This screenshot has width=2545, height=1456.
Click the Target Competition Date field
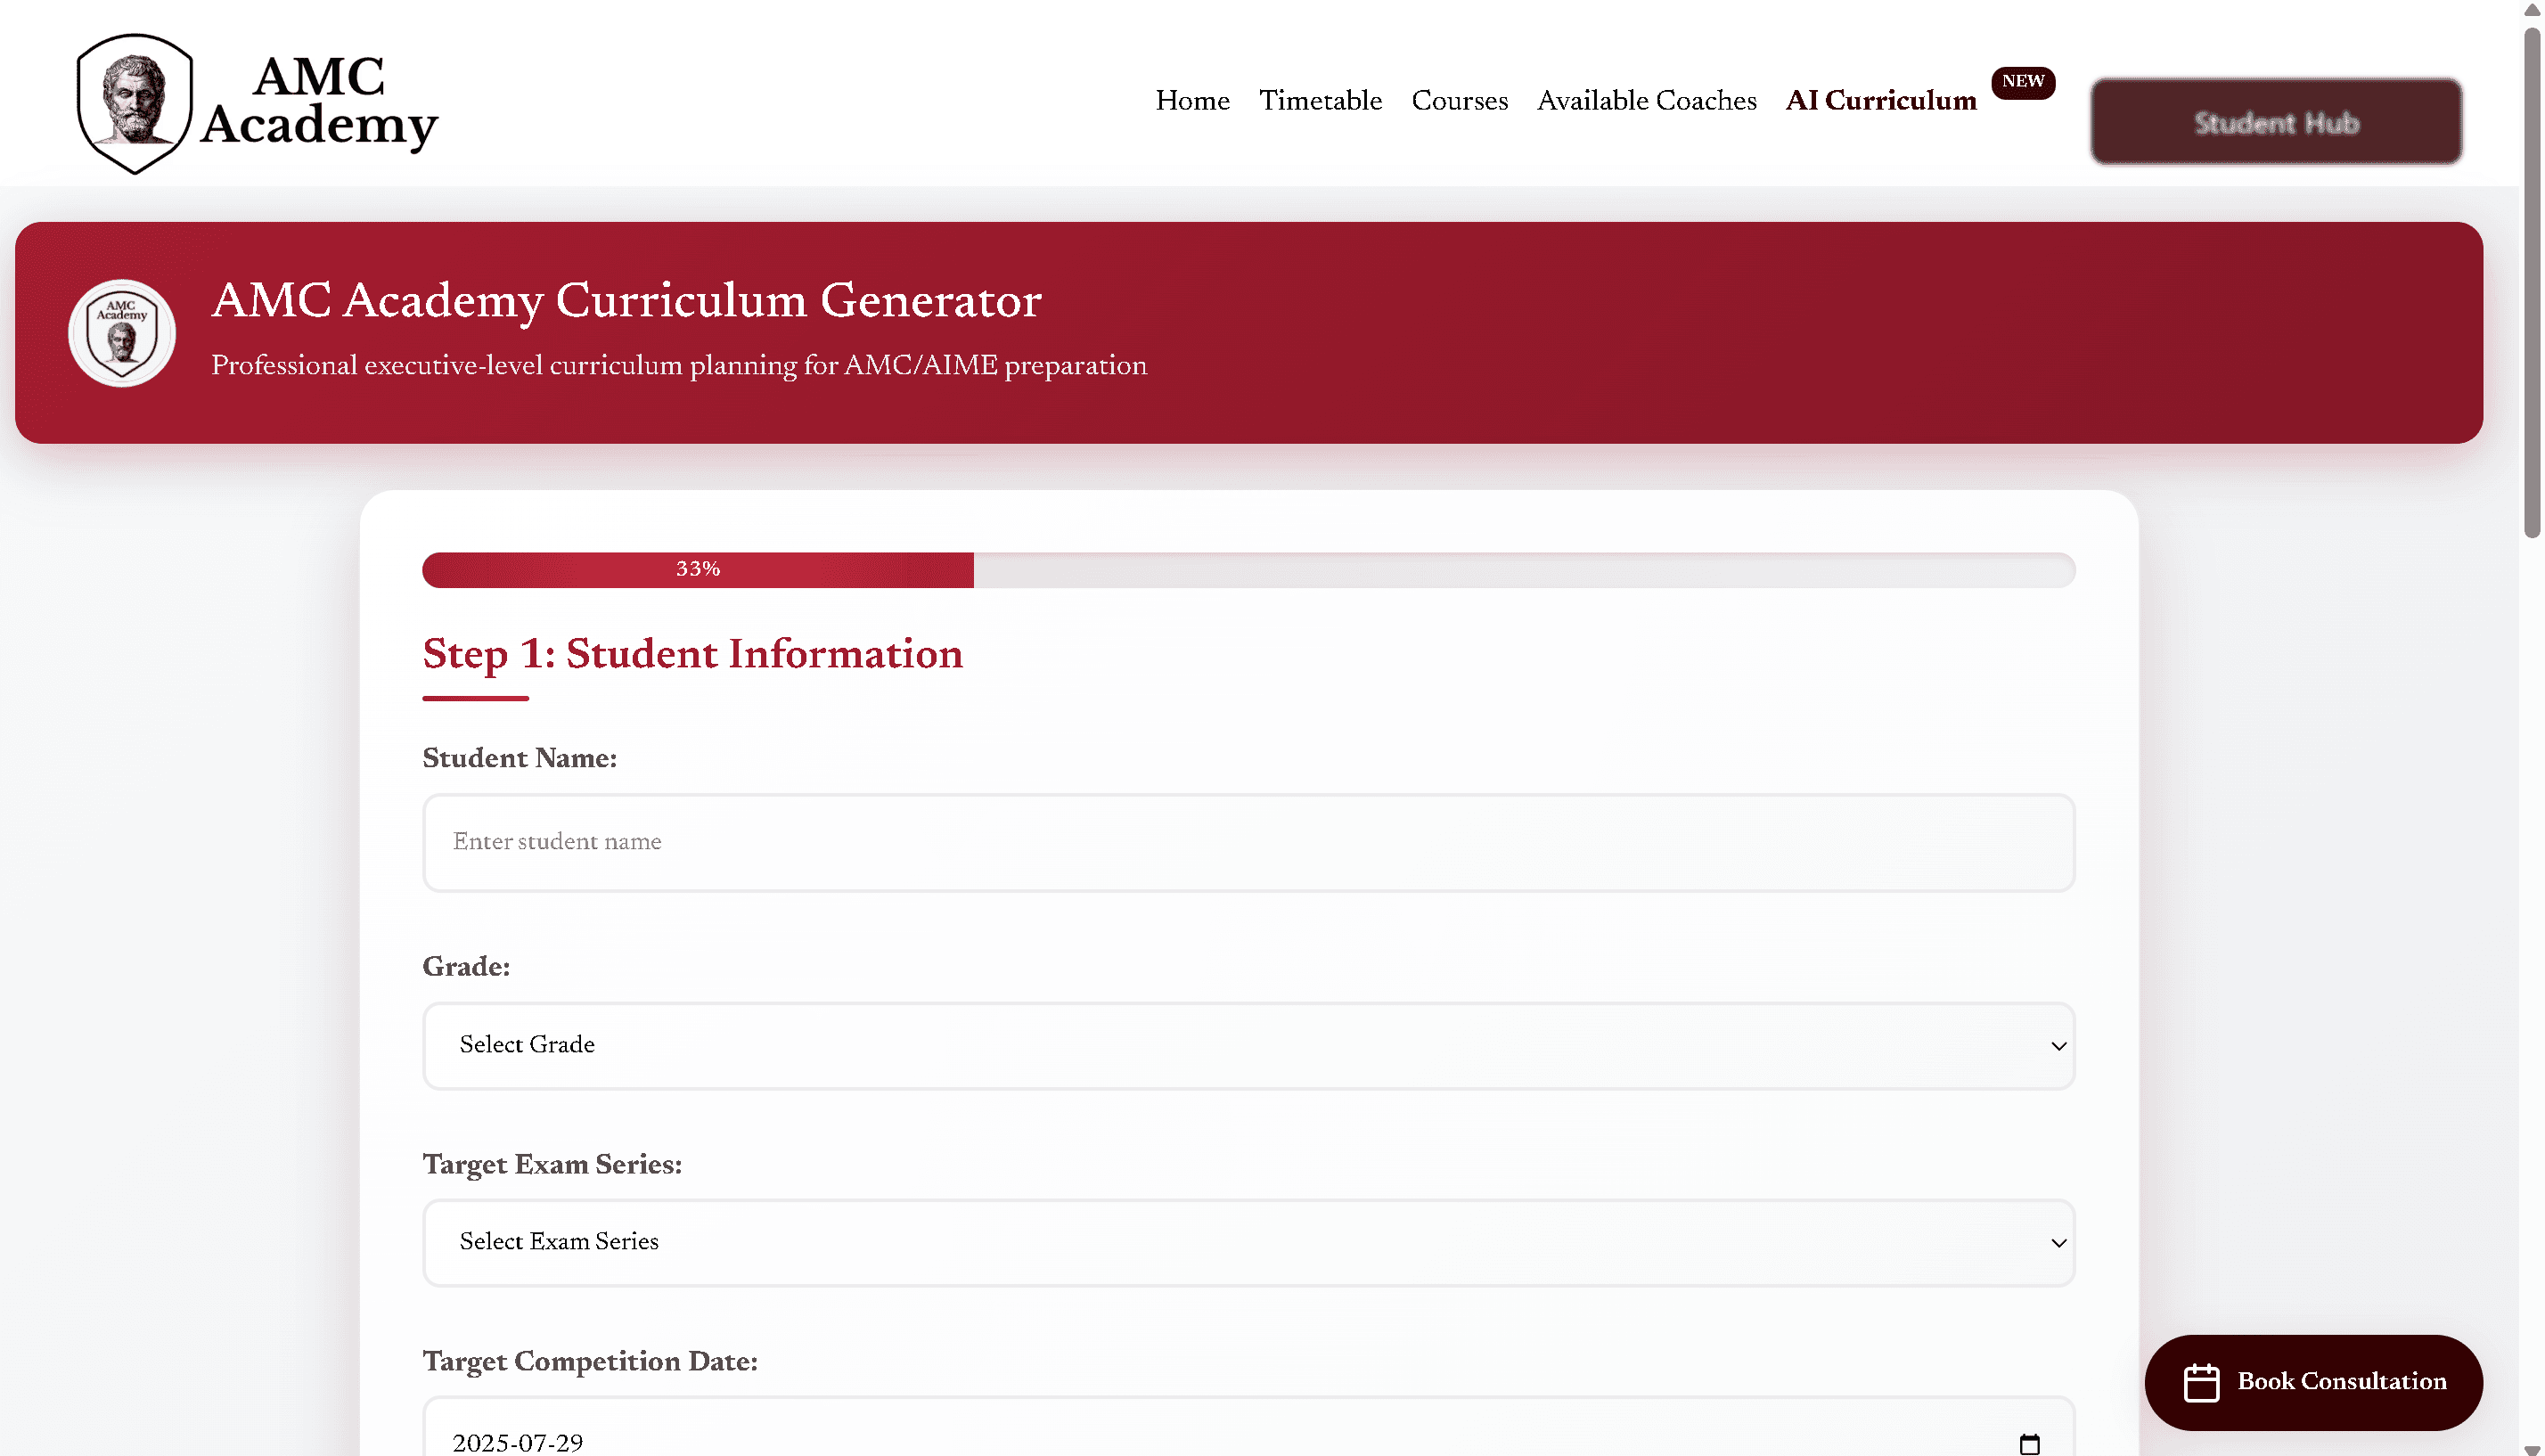1200,1440
